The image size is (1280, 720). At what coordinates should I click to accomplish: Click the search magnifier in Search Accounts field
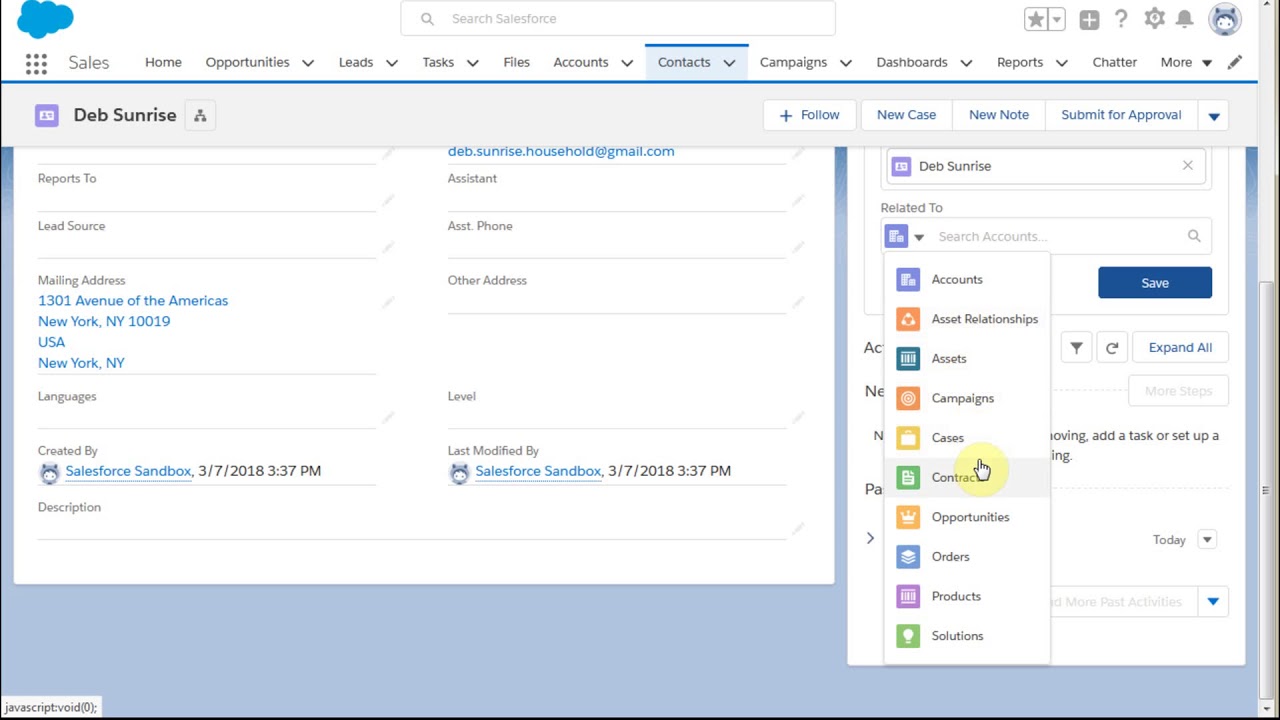click(x=1194, y=236)
